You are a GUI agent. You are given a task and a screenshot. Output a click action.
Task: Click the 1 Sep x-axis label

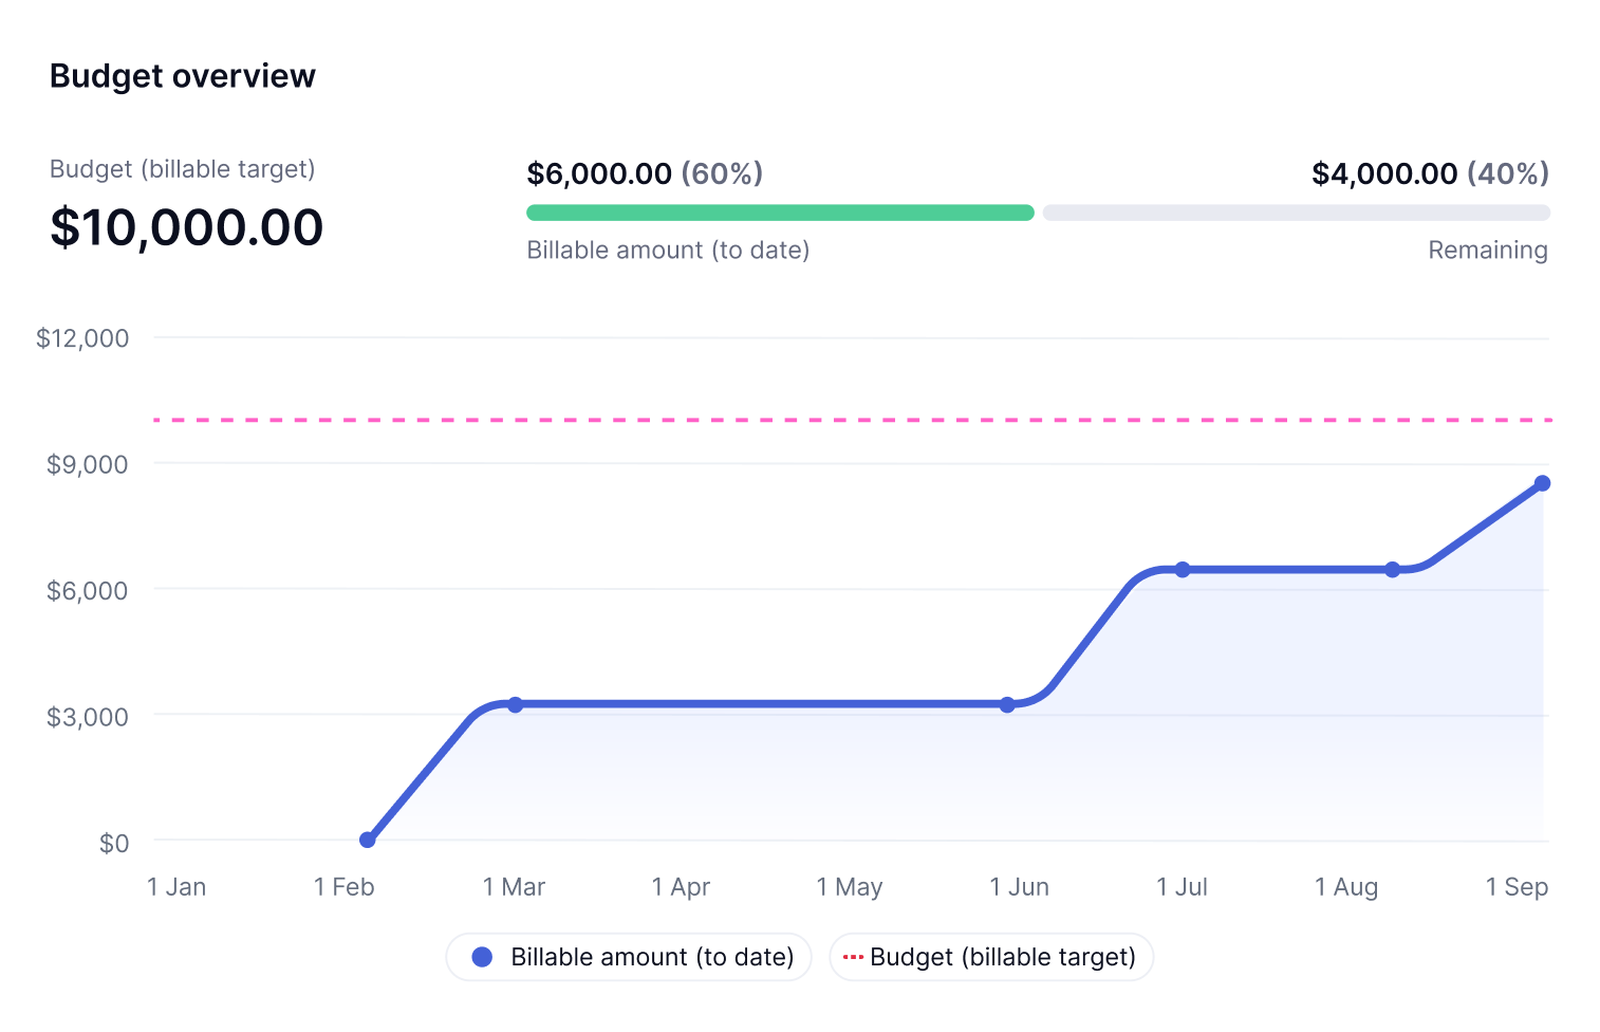point(1517,887)
